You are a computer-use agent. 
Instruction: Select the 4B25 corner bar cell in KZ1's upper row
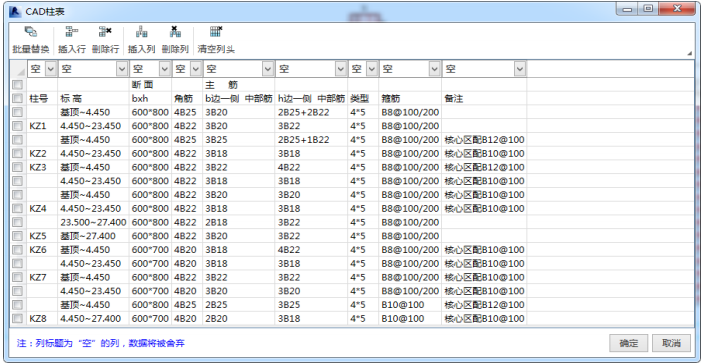pyautogui.click(x=187, y=113)
